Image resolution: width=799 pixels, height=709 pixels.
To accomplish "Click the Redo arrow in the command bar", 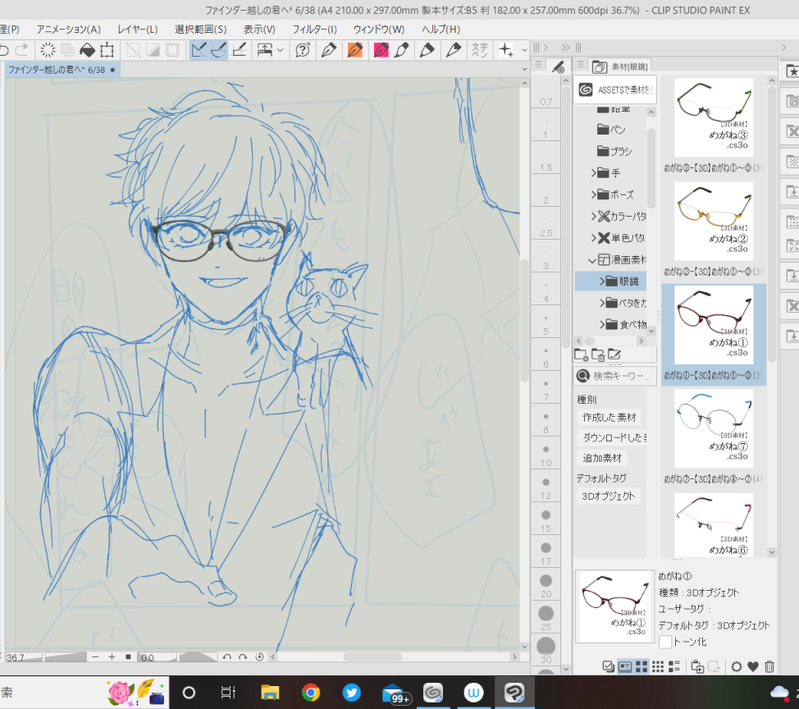I will tap(22, 50).
